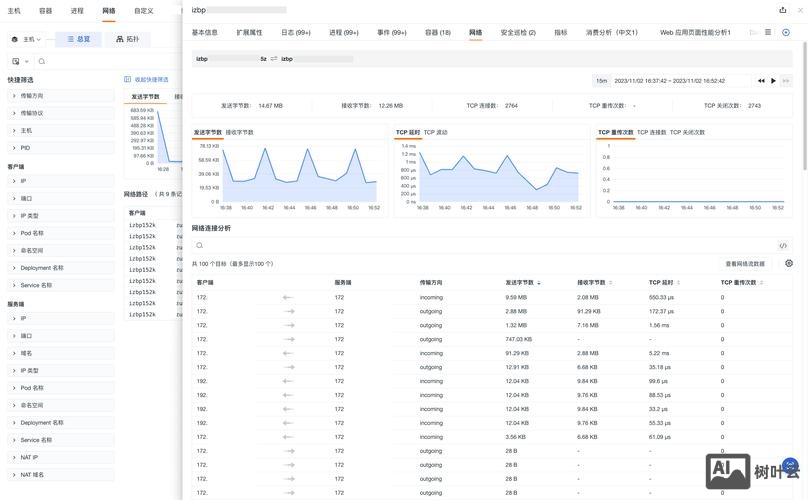808x500 pixels.
Task: Open the 扩展属性 detail tab
Action: [249, 32]
